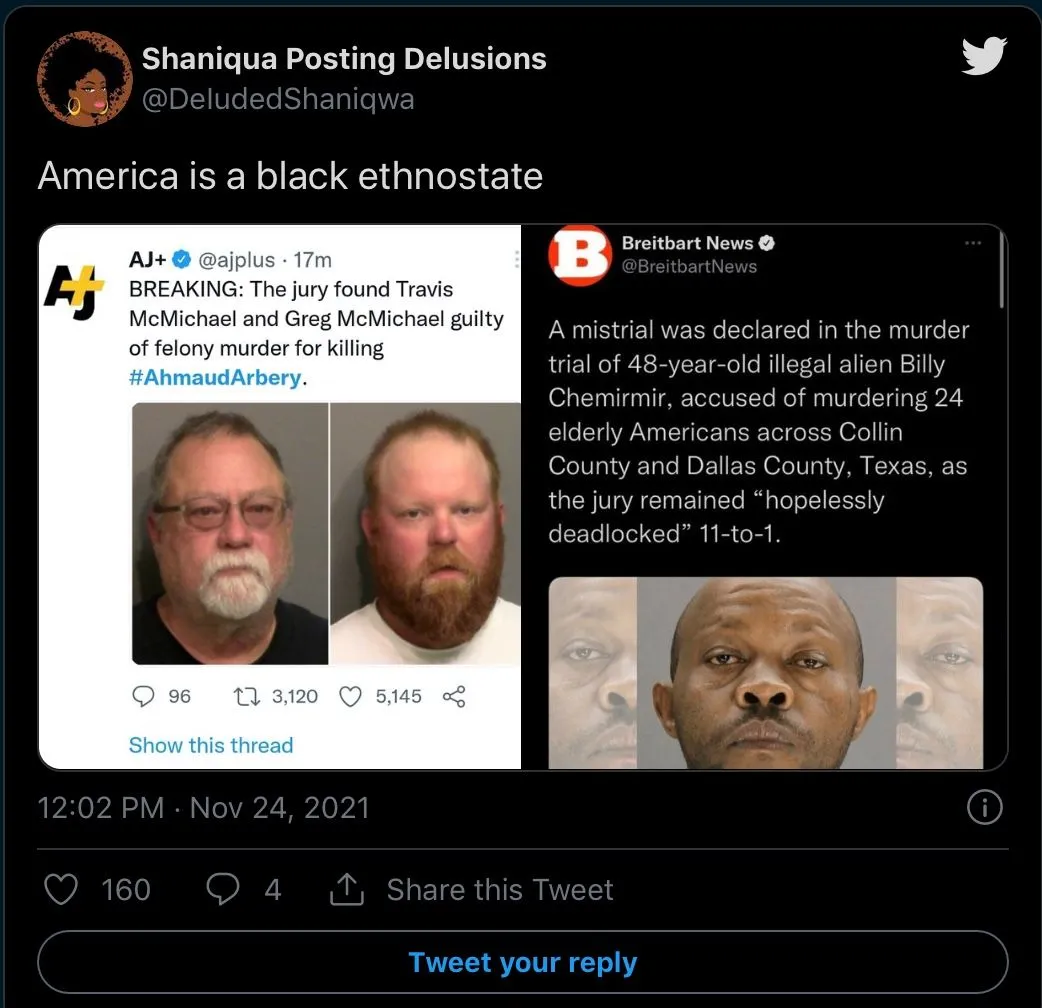This screenshot has height=1008, width=1042.
Task: Open Shaniqua Posting Delusions profile avatar
Action: point(84,79)
